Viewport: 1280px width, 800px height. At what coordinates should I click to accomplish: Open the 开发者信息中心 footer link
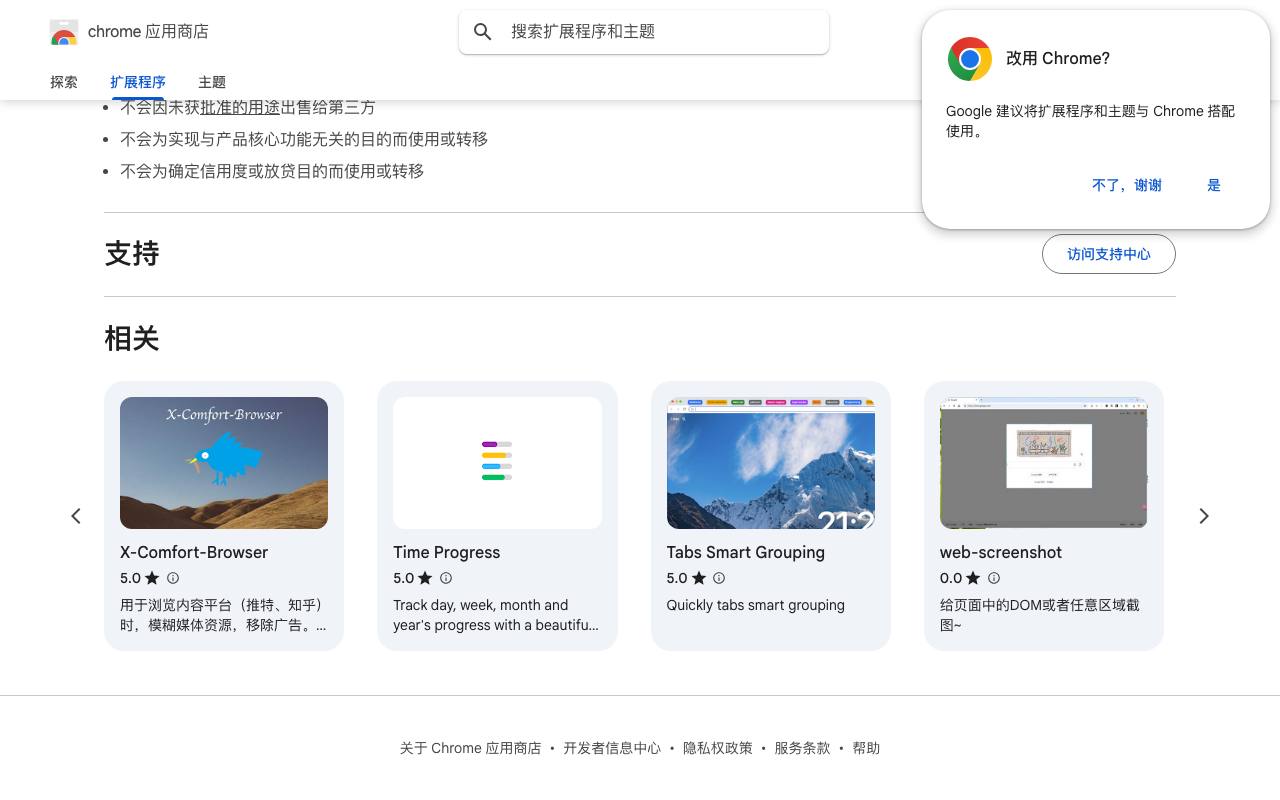612,748
